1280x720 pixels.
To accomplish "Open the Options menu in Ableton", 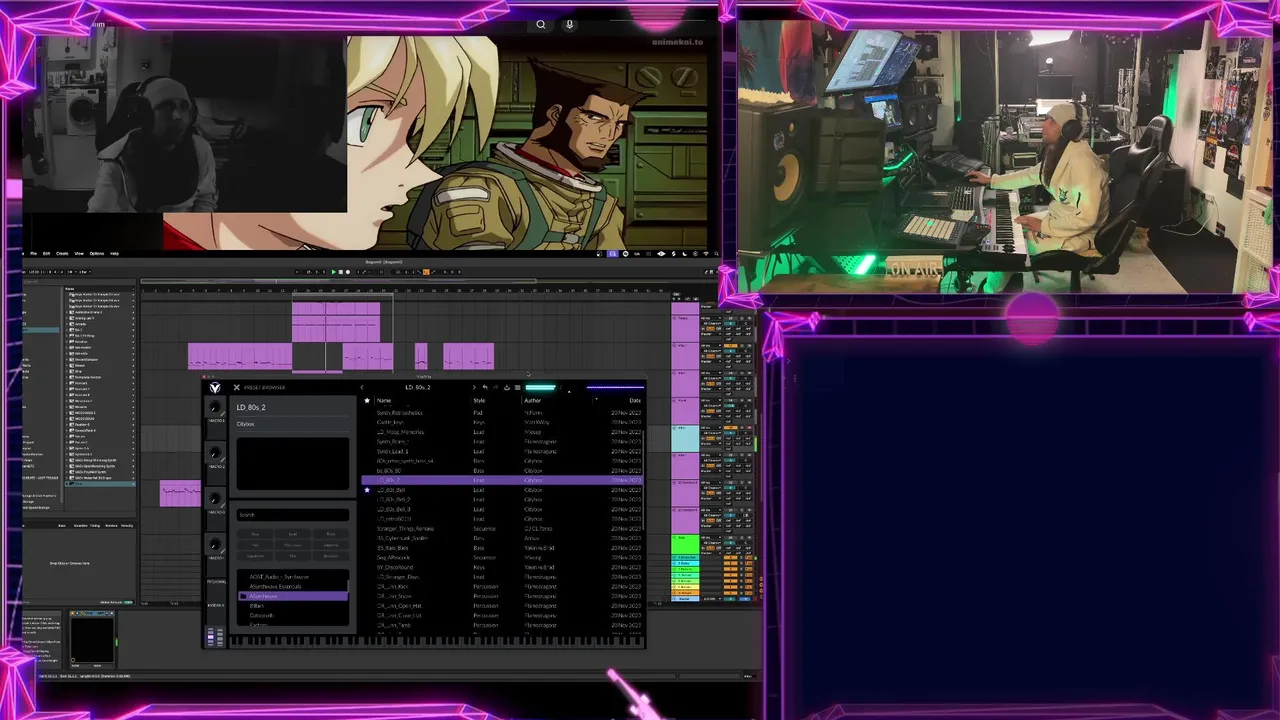I will [x=97, y=254].
